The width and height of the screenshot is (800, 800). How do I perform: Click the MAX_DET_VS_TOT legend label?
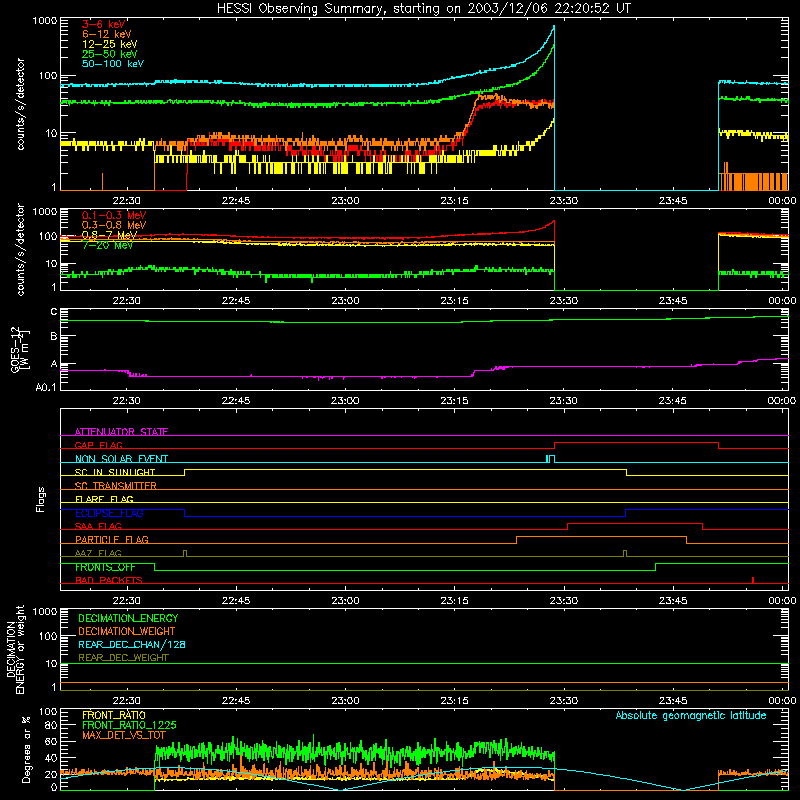123,735
